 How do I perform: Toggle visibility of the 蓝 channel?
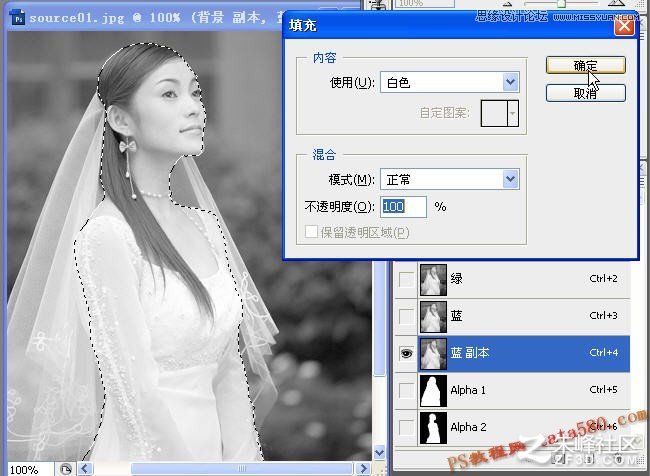(406, 316)
